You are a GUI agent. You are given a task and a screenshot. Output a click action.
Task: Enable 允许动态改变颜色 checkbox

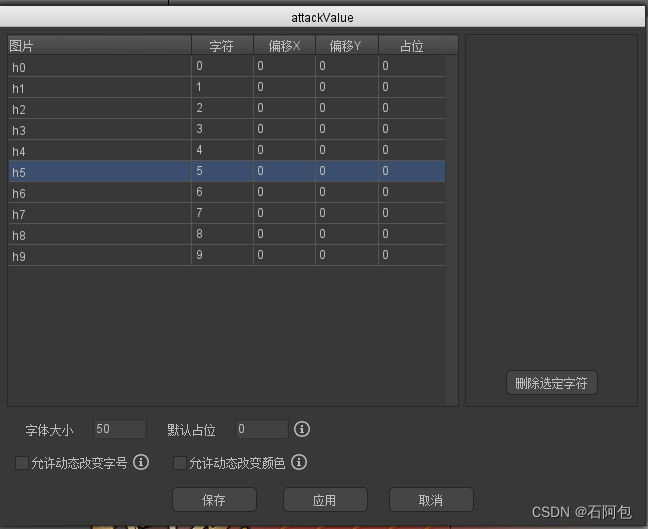pos(179,463)
